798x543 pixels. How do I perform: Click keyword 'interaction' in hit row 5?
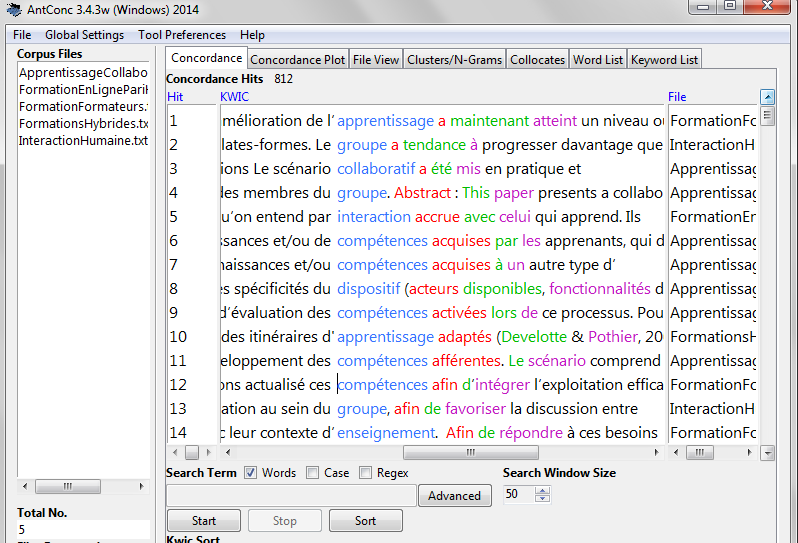point(374,217)
